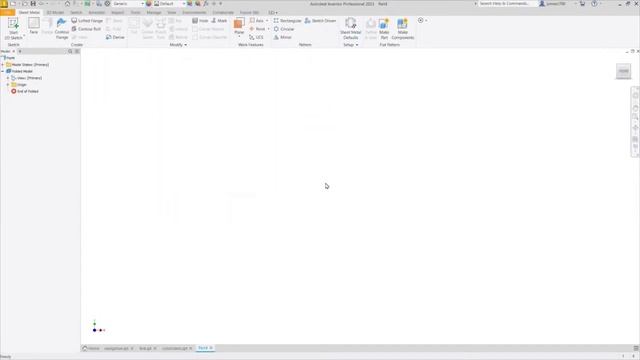
Task: Switch to the Sketch ribbon tab
Action: tap(76, 13)
